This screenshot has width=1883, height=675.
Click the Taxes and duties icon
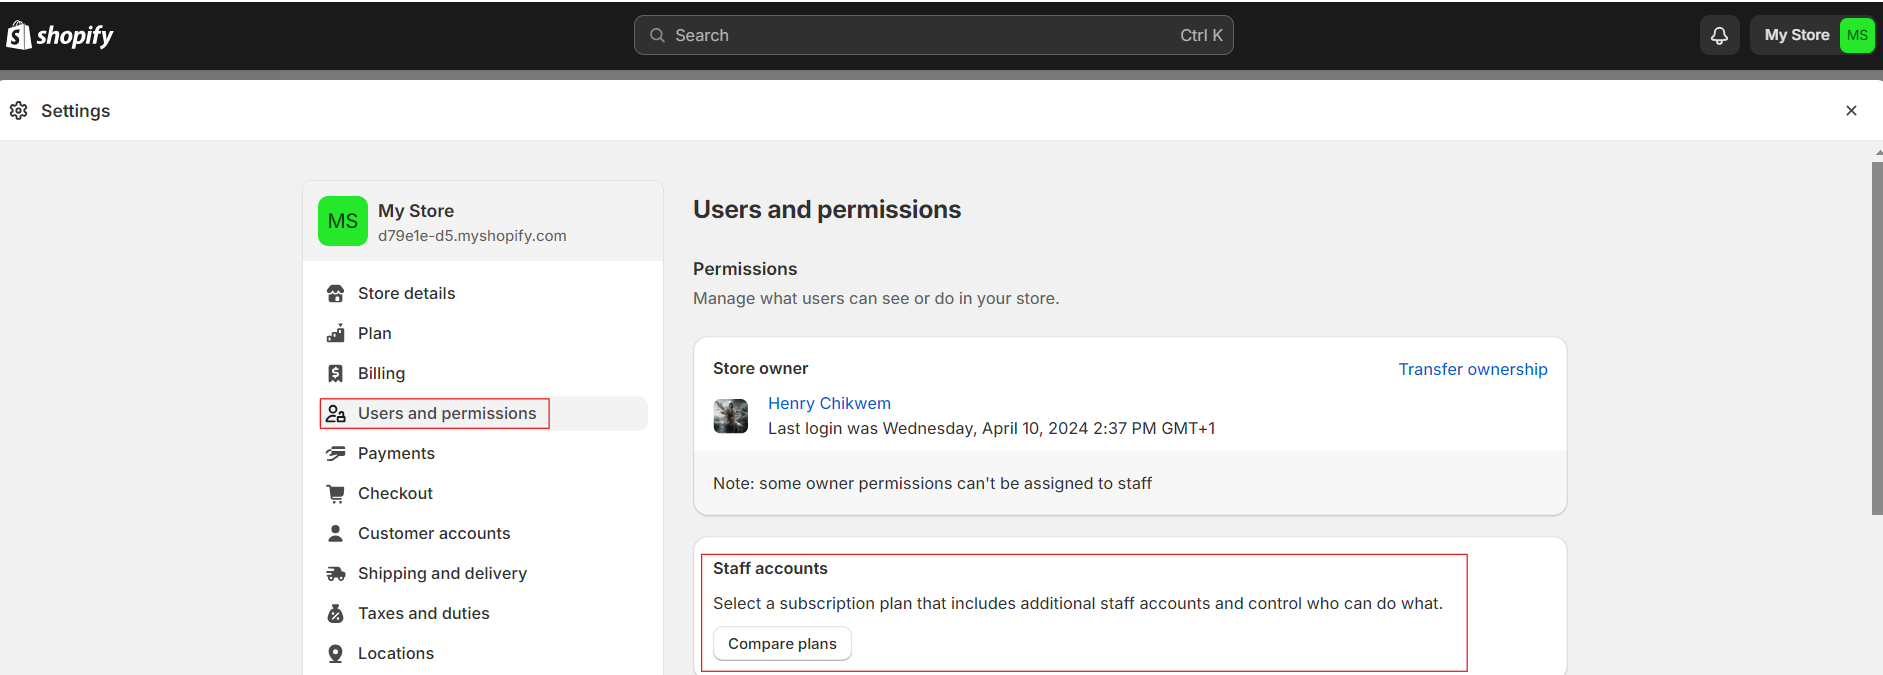click(336, 613)
